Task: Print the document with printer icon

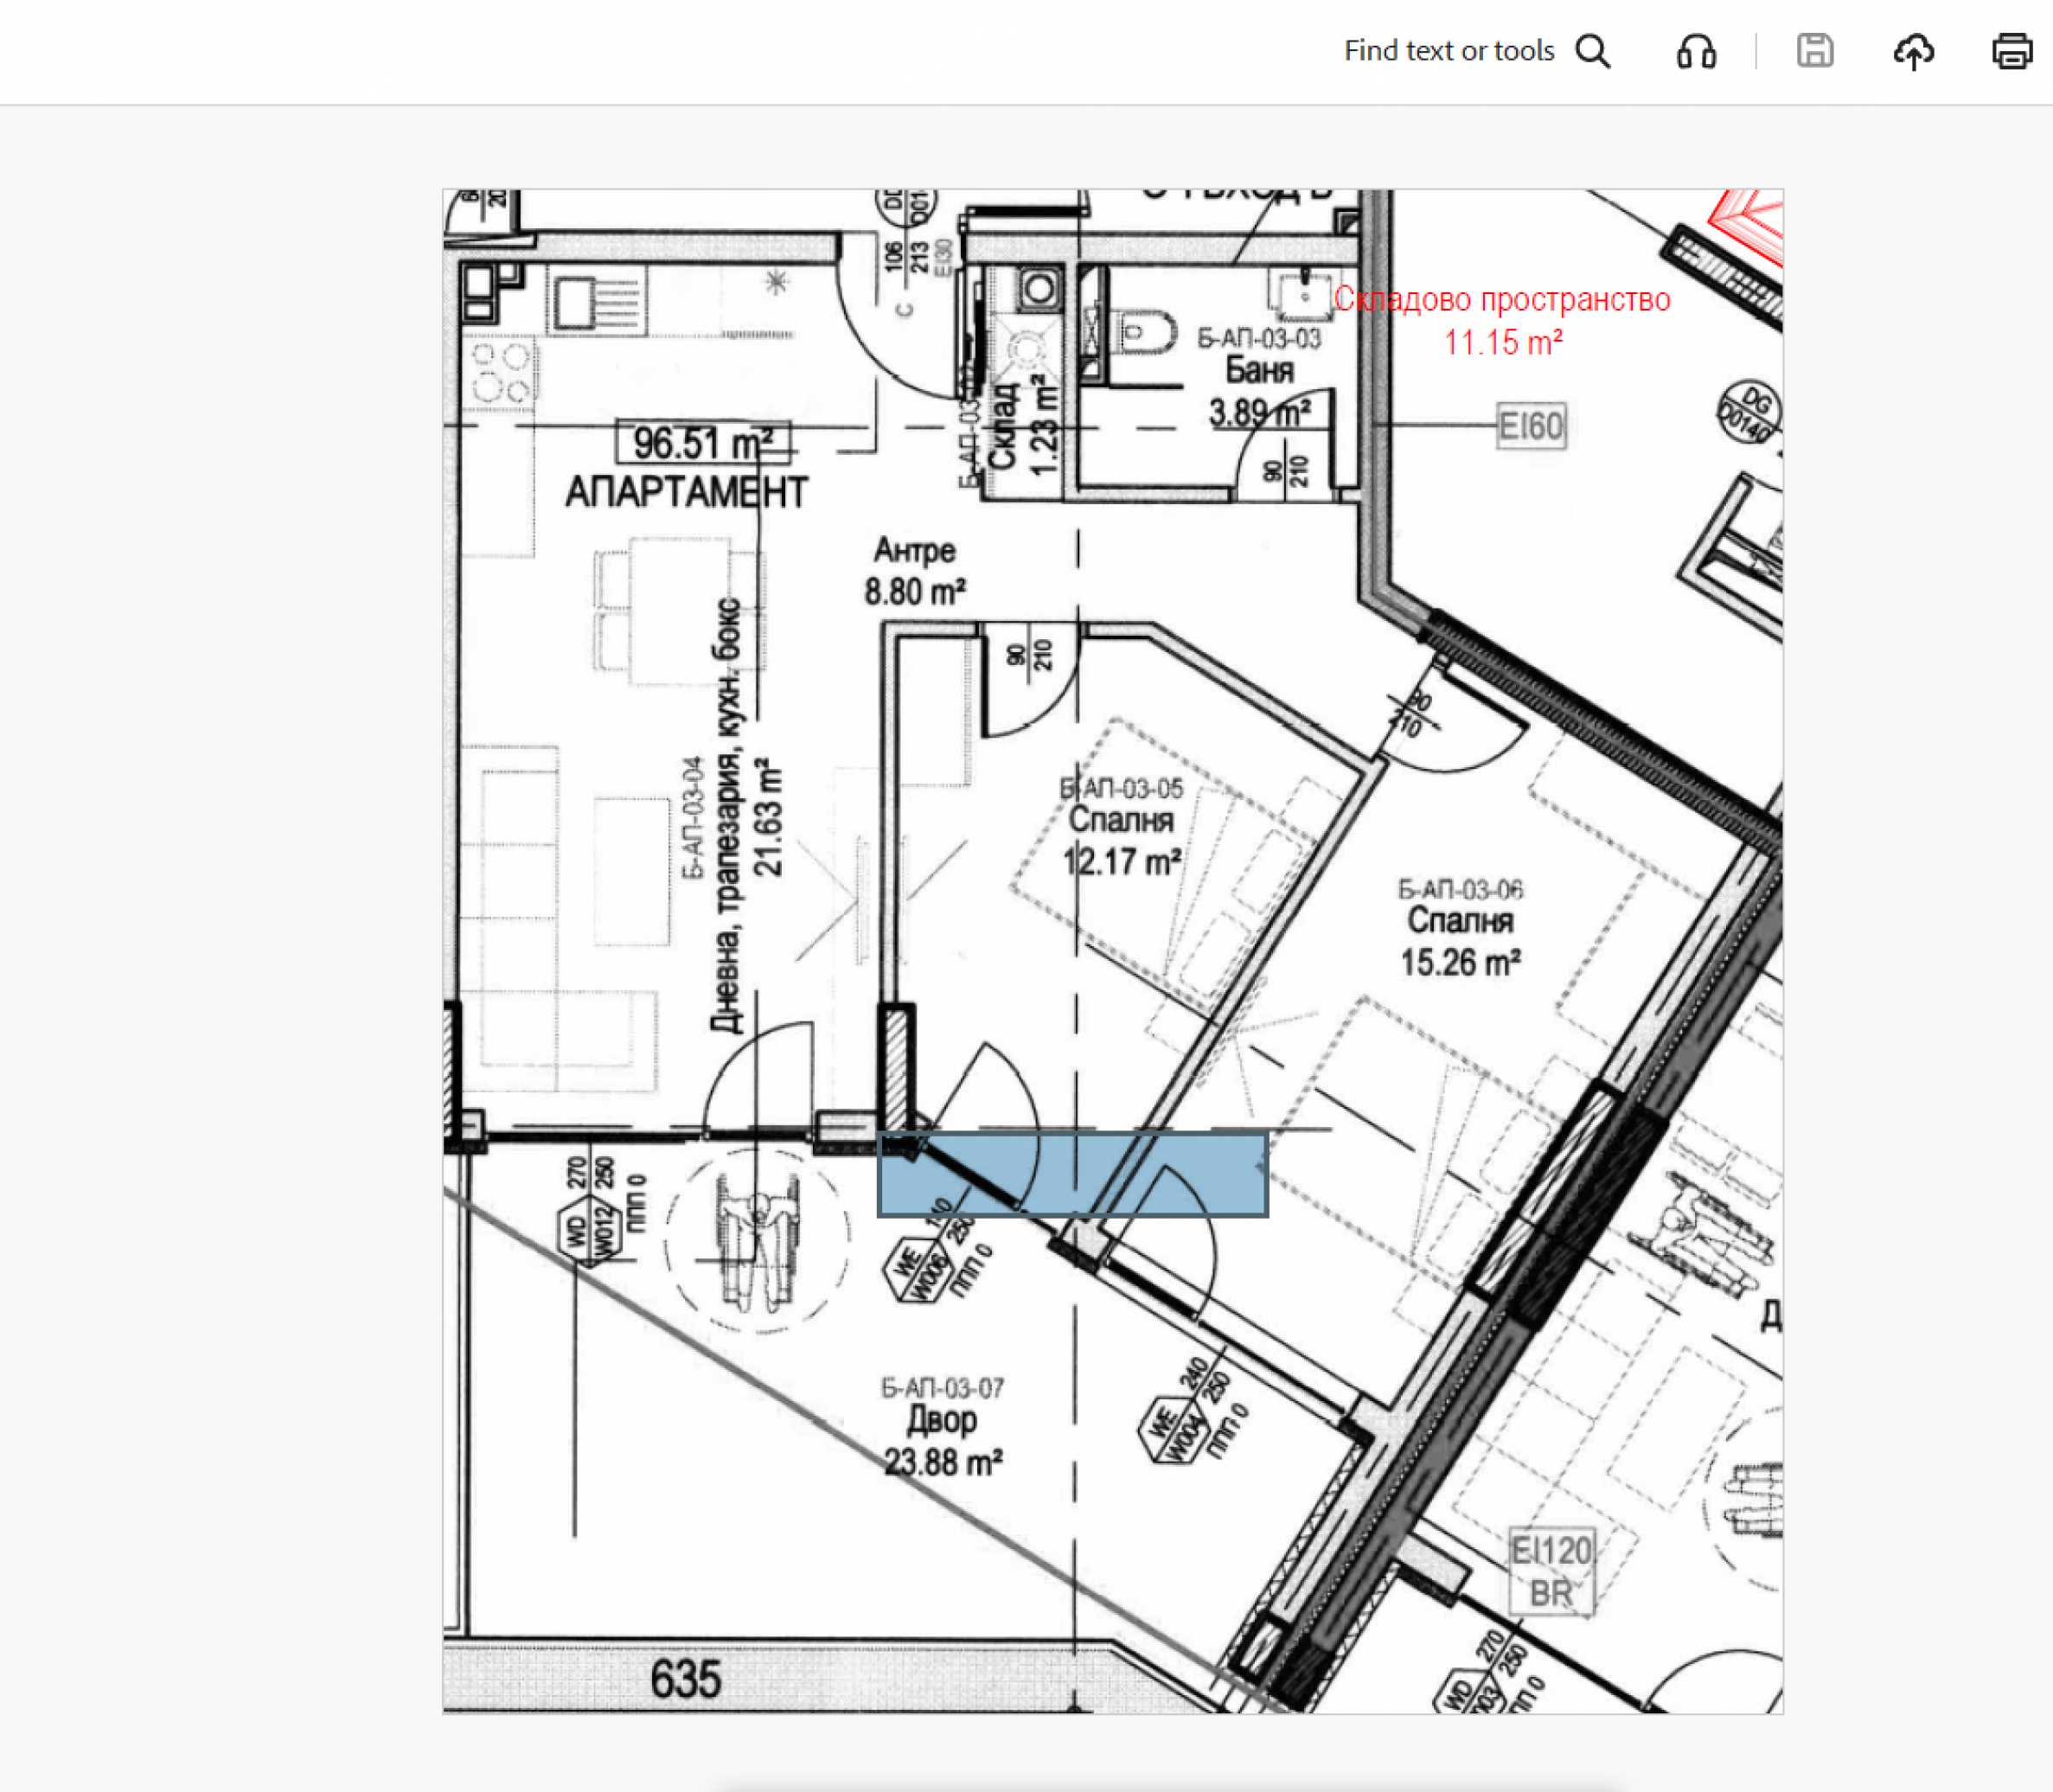Action: pos(2011,51)
